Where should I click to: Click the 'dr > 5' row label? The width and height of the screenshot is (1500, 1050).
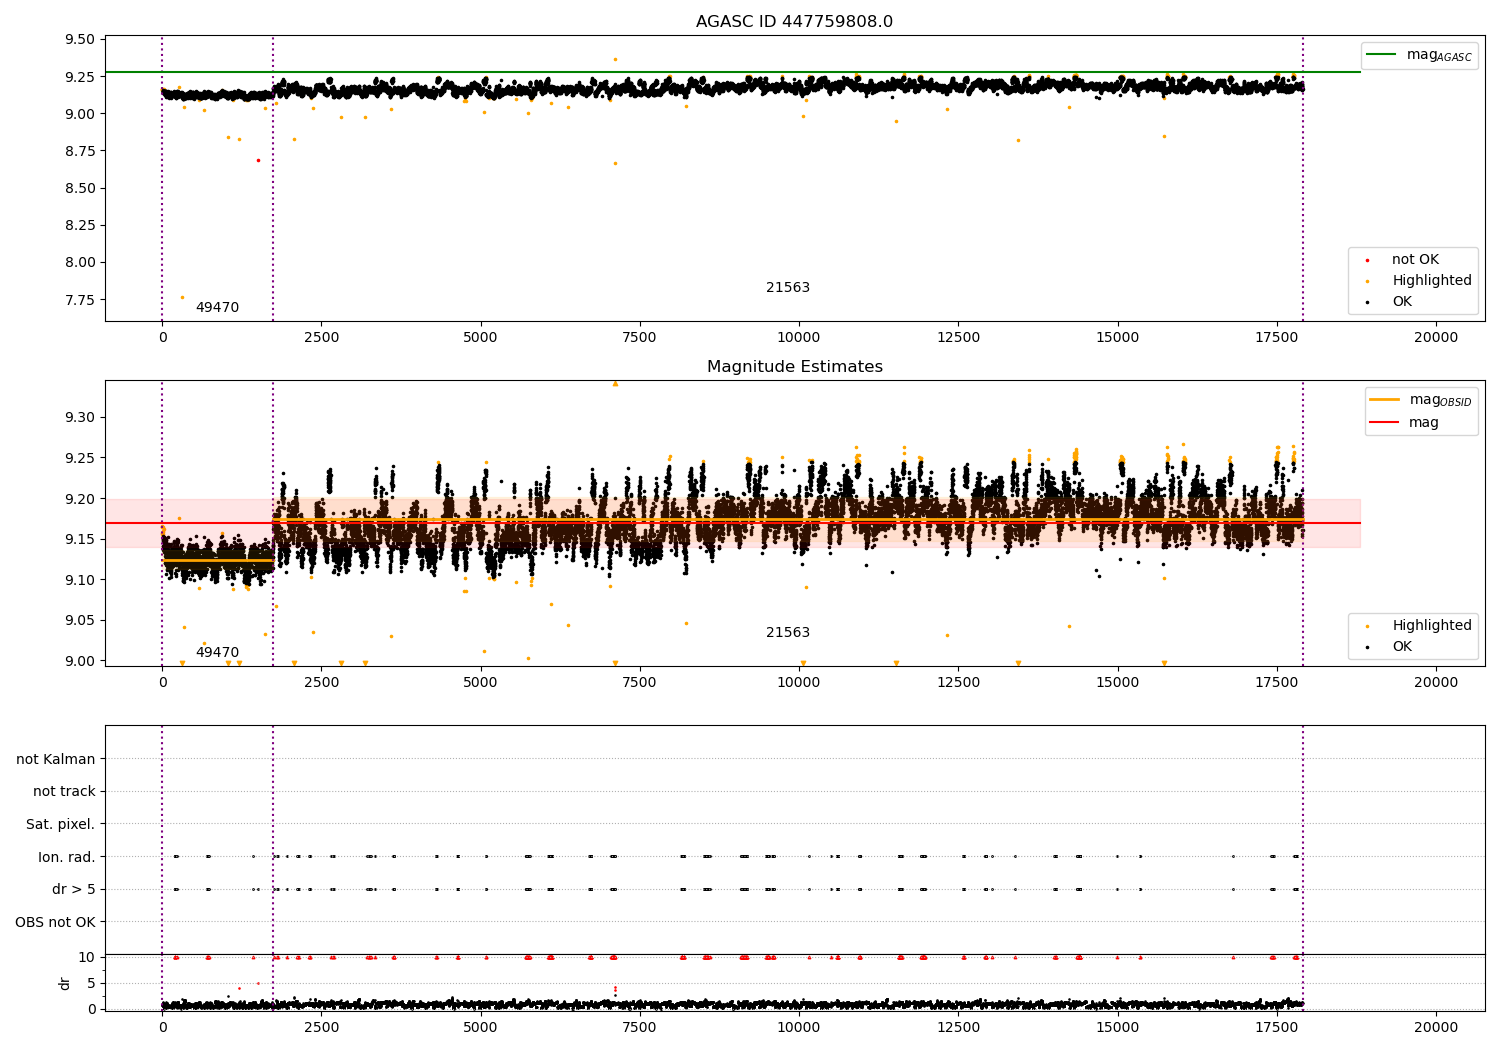pyautogui.click(x=74, y=889)
